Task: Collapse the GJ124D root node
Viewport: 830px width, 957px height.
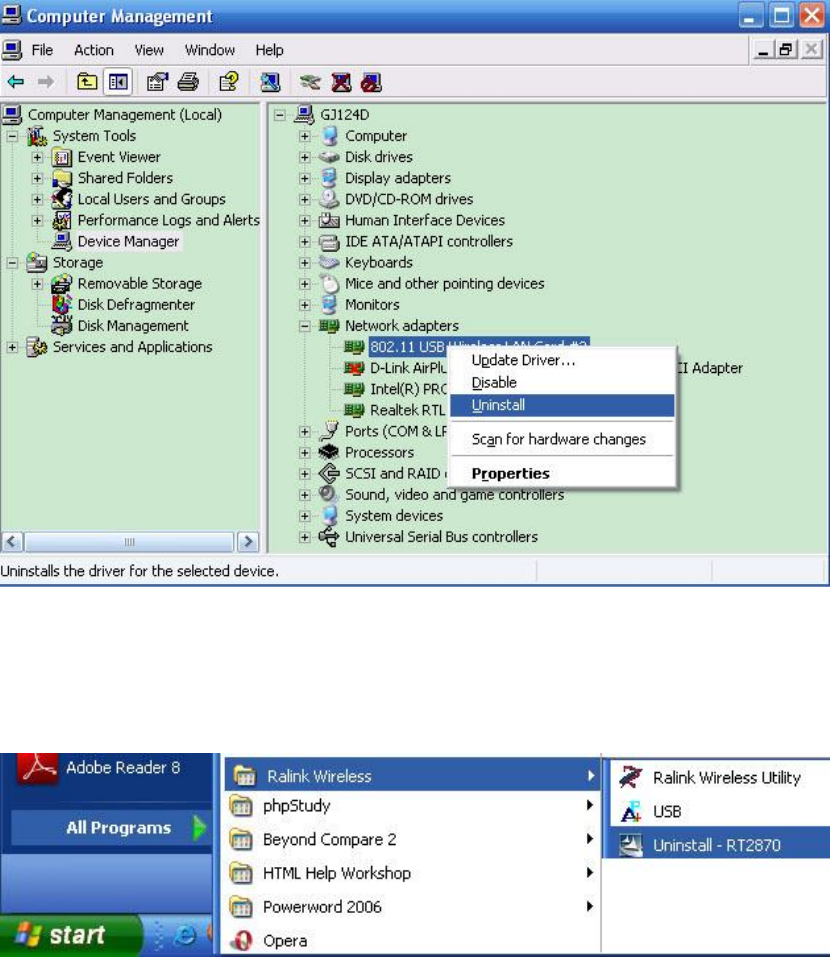Action: [280, 115]
